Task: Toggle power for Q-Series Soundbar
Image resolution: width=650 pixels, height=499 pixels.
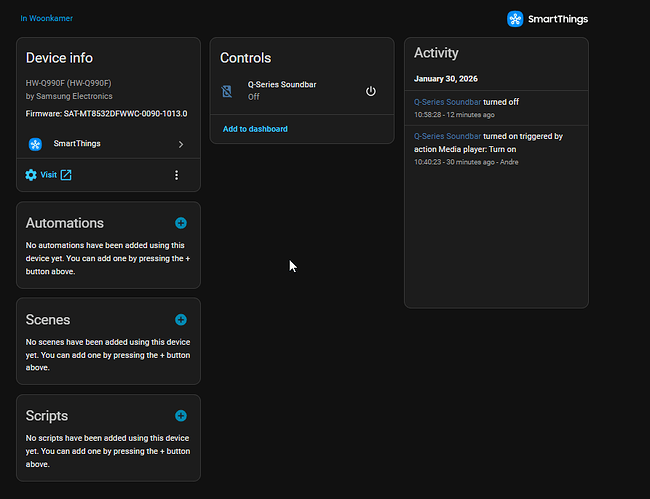Action: pyautogui.click(x=371, y=91)
